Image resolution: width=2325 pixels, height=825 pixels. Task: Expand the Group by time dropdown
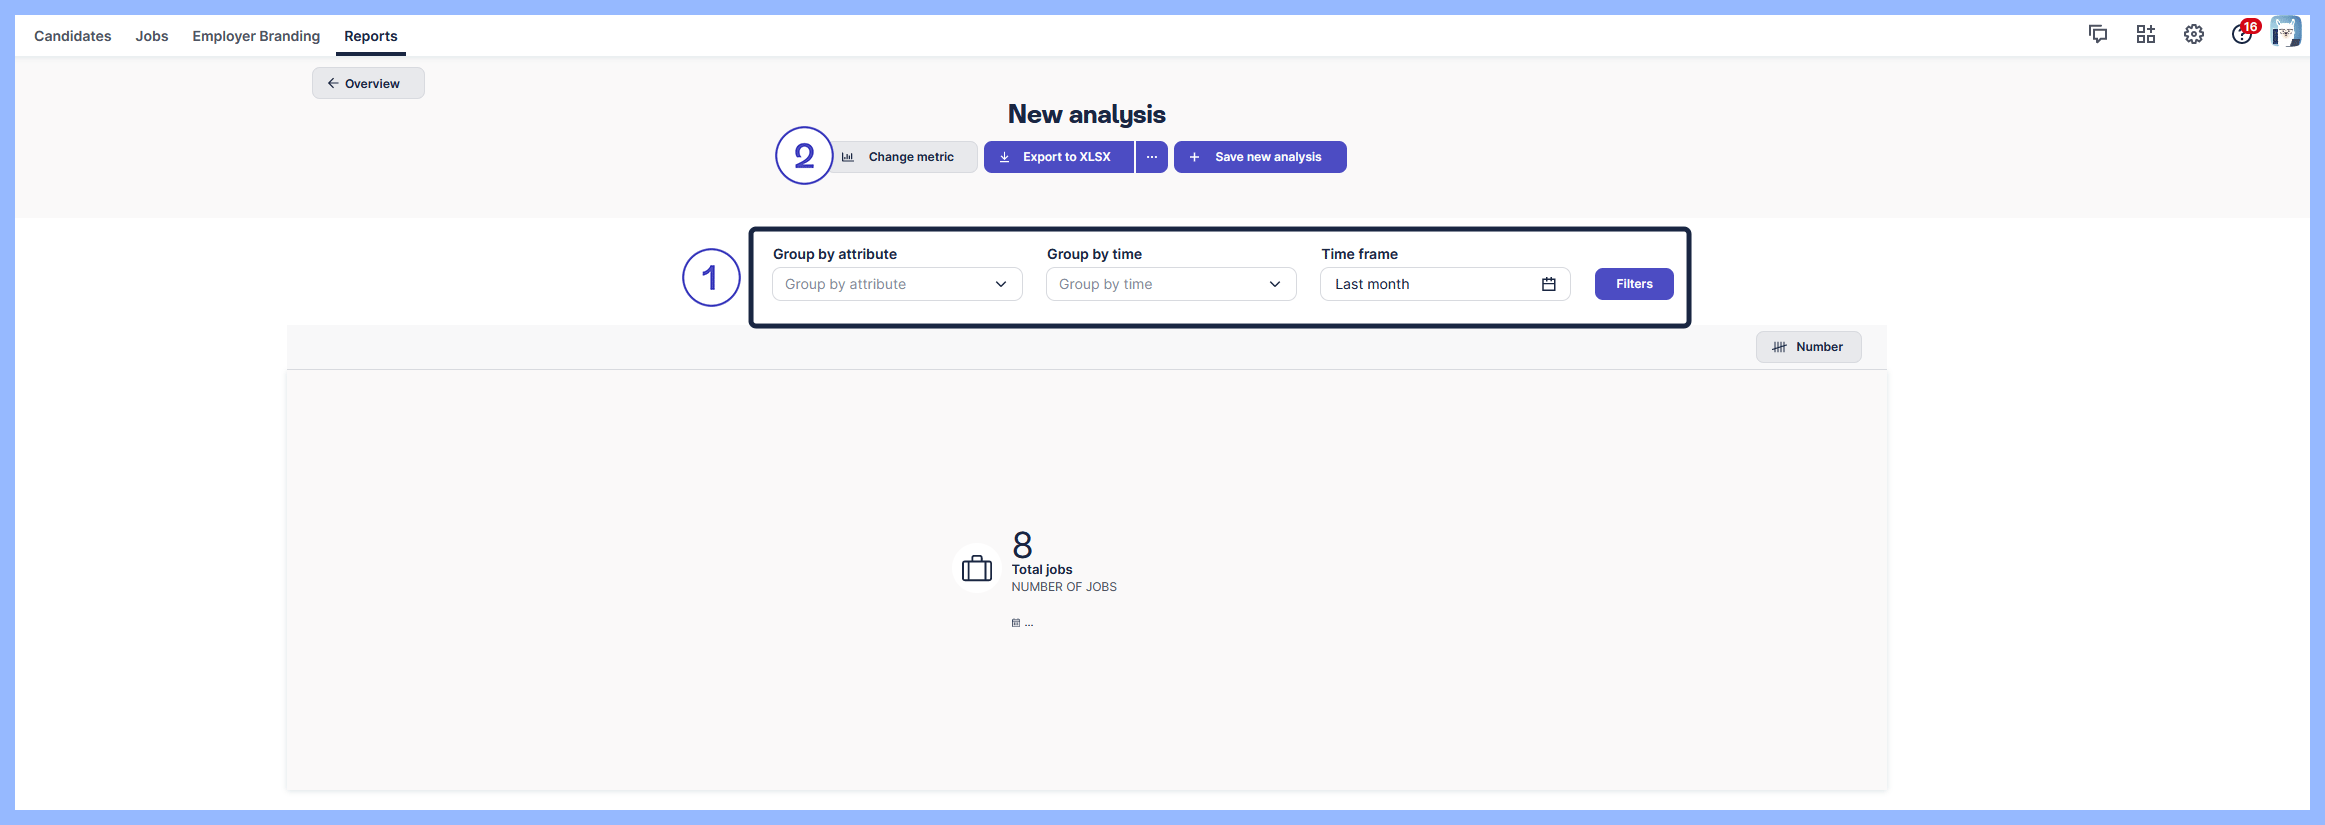coord(1170,284)
